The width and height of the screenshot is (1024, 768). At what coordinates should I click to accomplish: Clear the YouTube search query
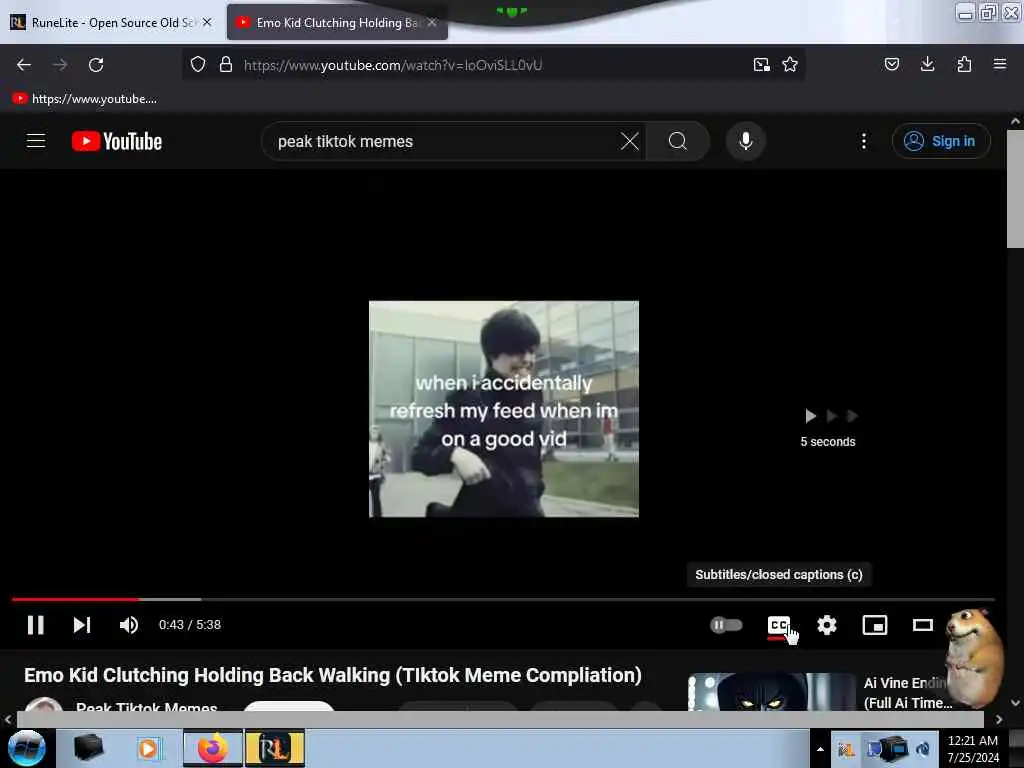pos(630,141)
